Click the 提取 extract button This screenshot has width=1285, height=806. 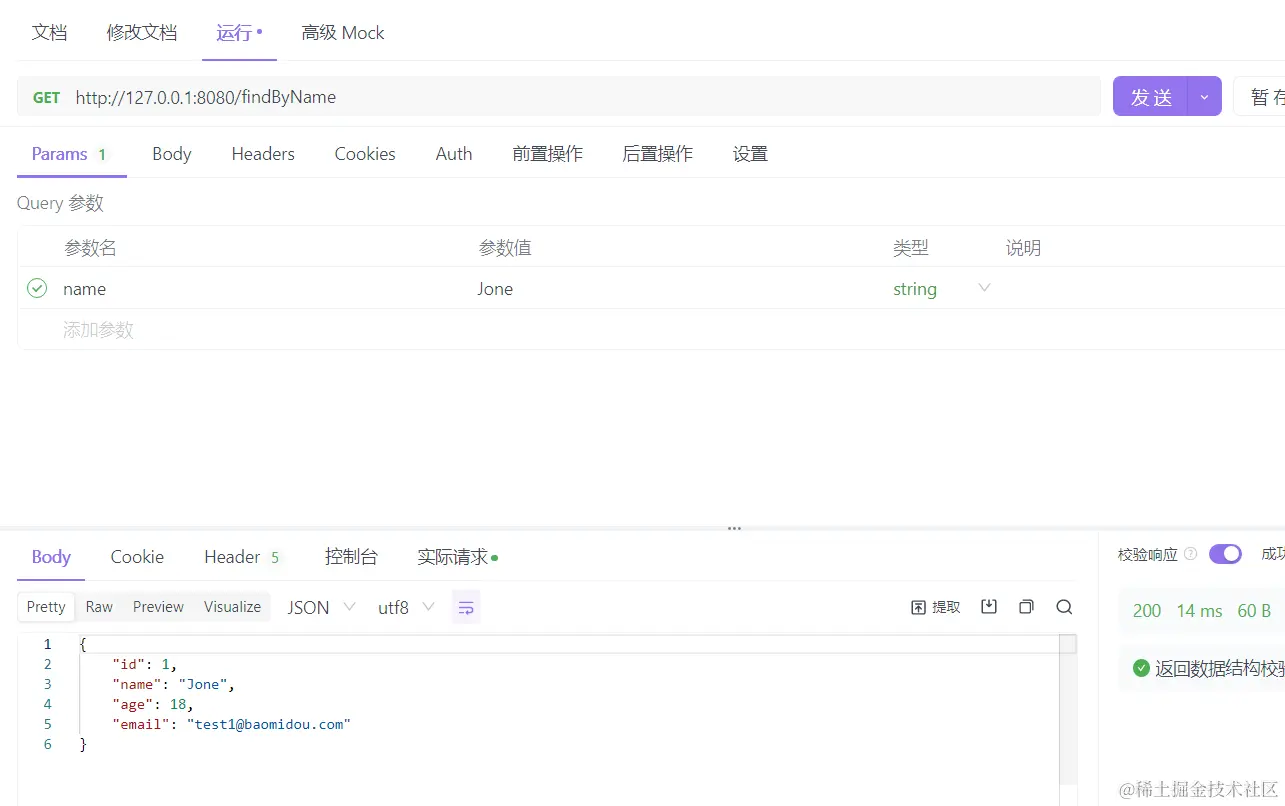click(936, 607)
